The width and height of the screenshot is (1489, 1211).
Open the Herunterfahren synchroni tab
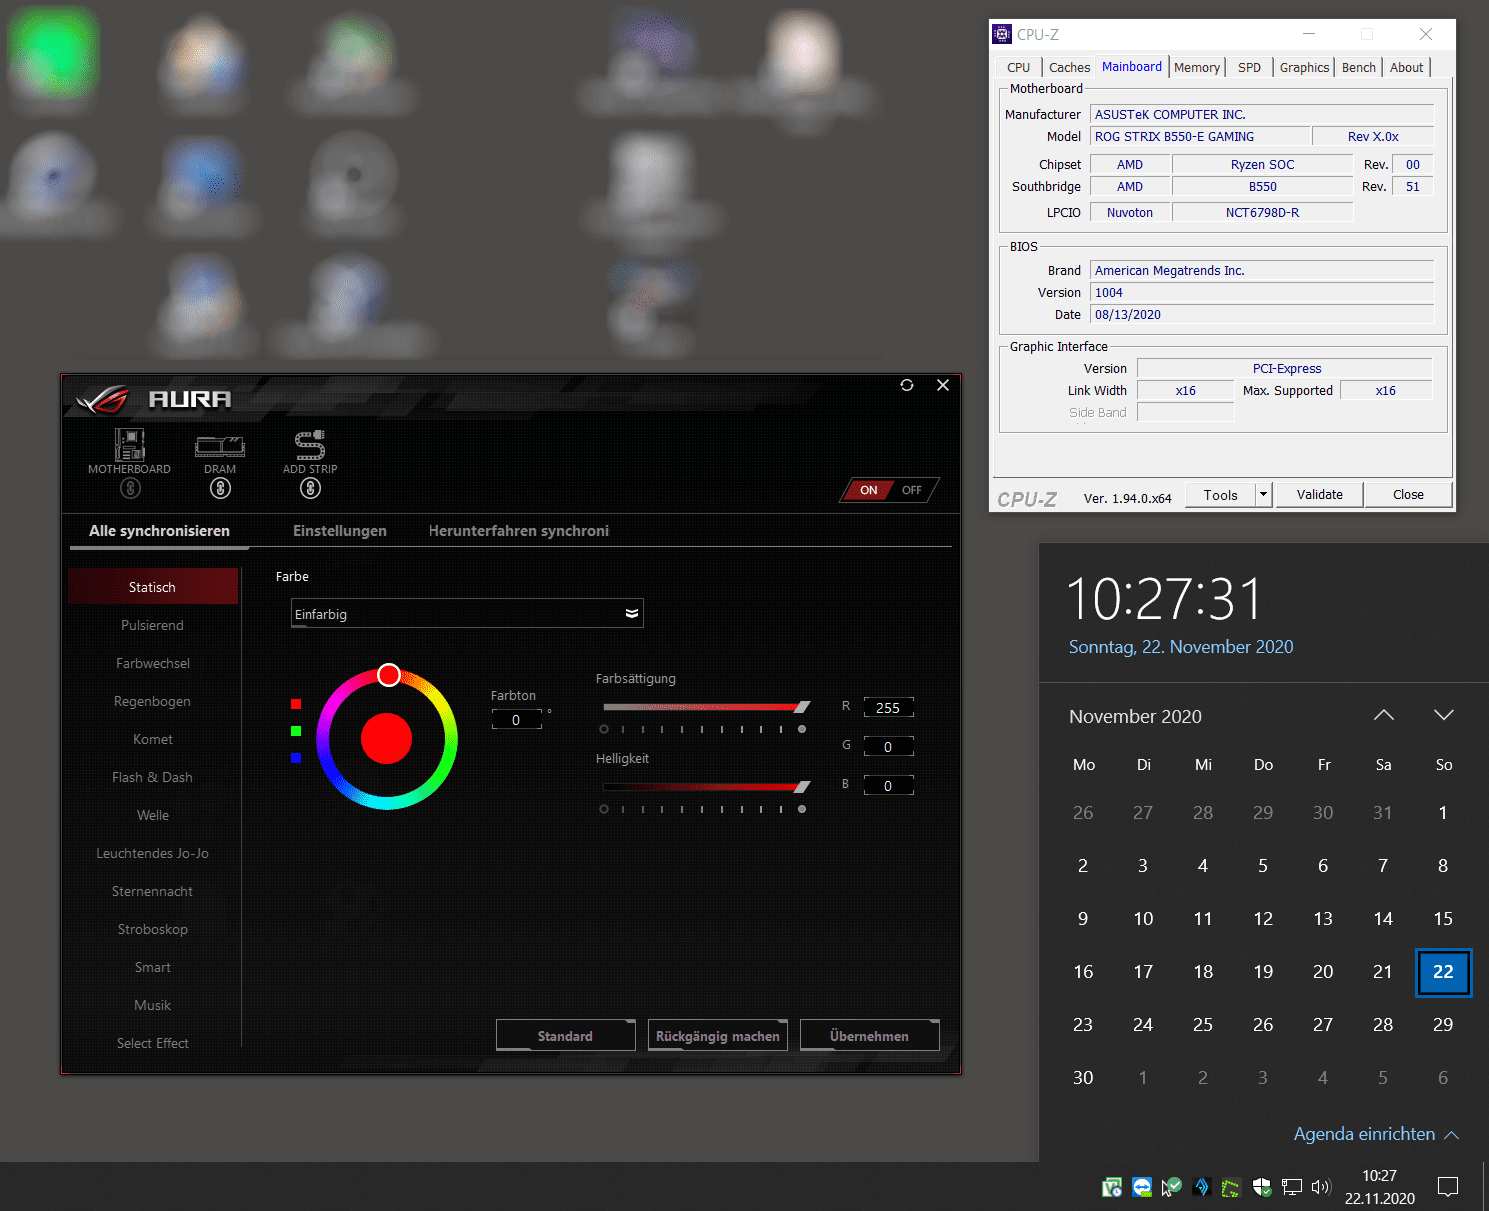519,531
